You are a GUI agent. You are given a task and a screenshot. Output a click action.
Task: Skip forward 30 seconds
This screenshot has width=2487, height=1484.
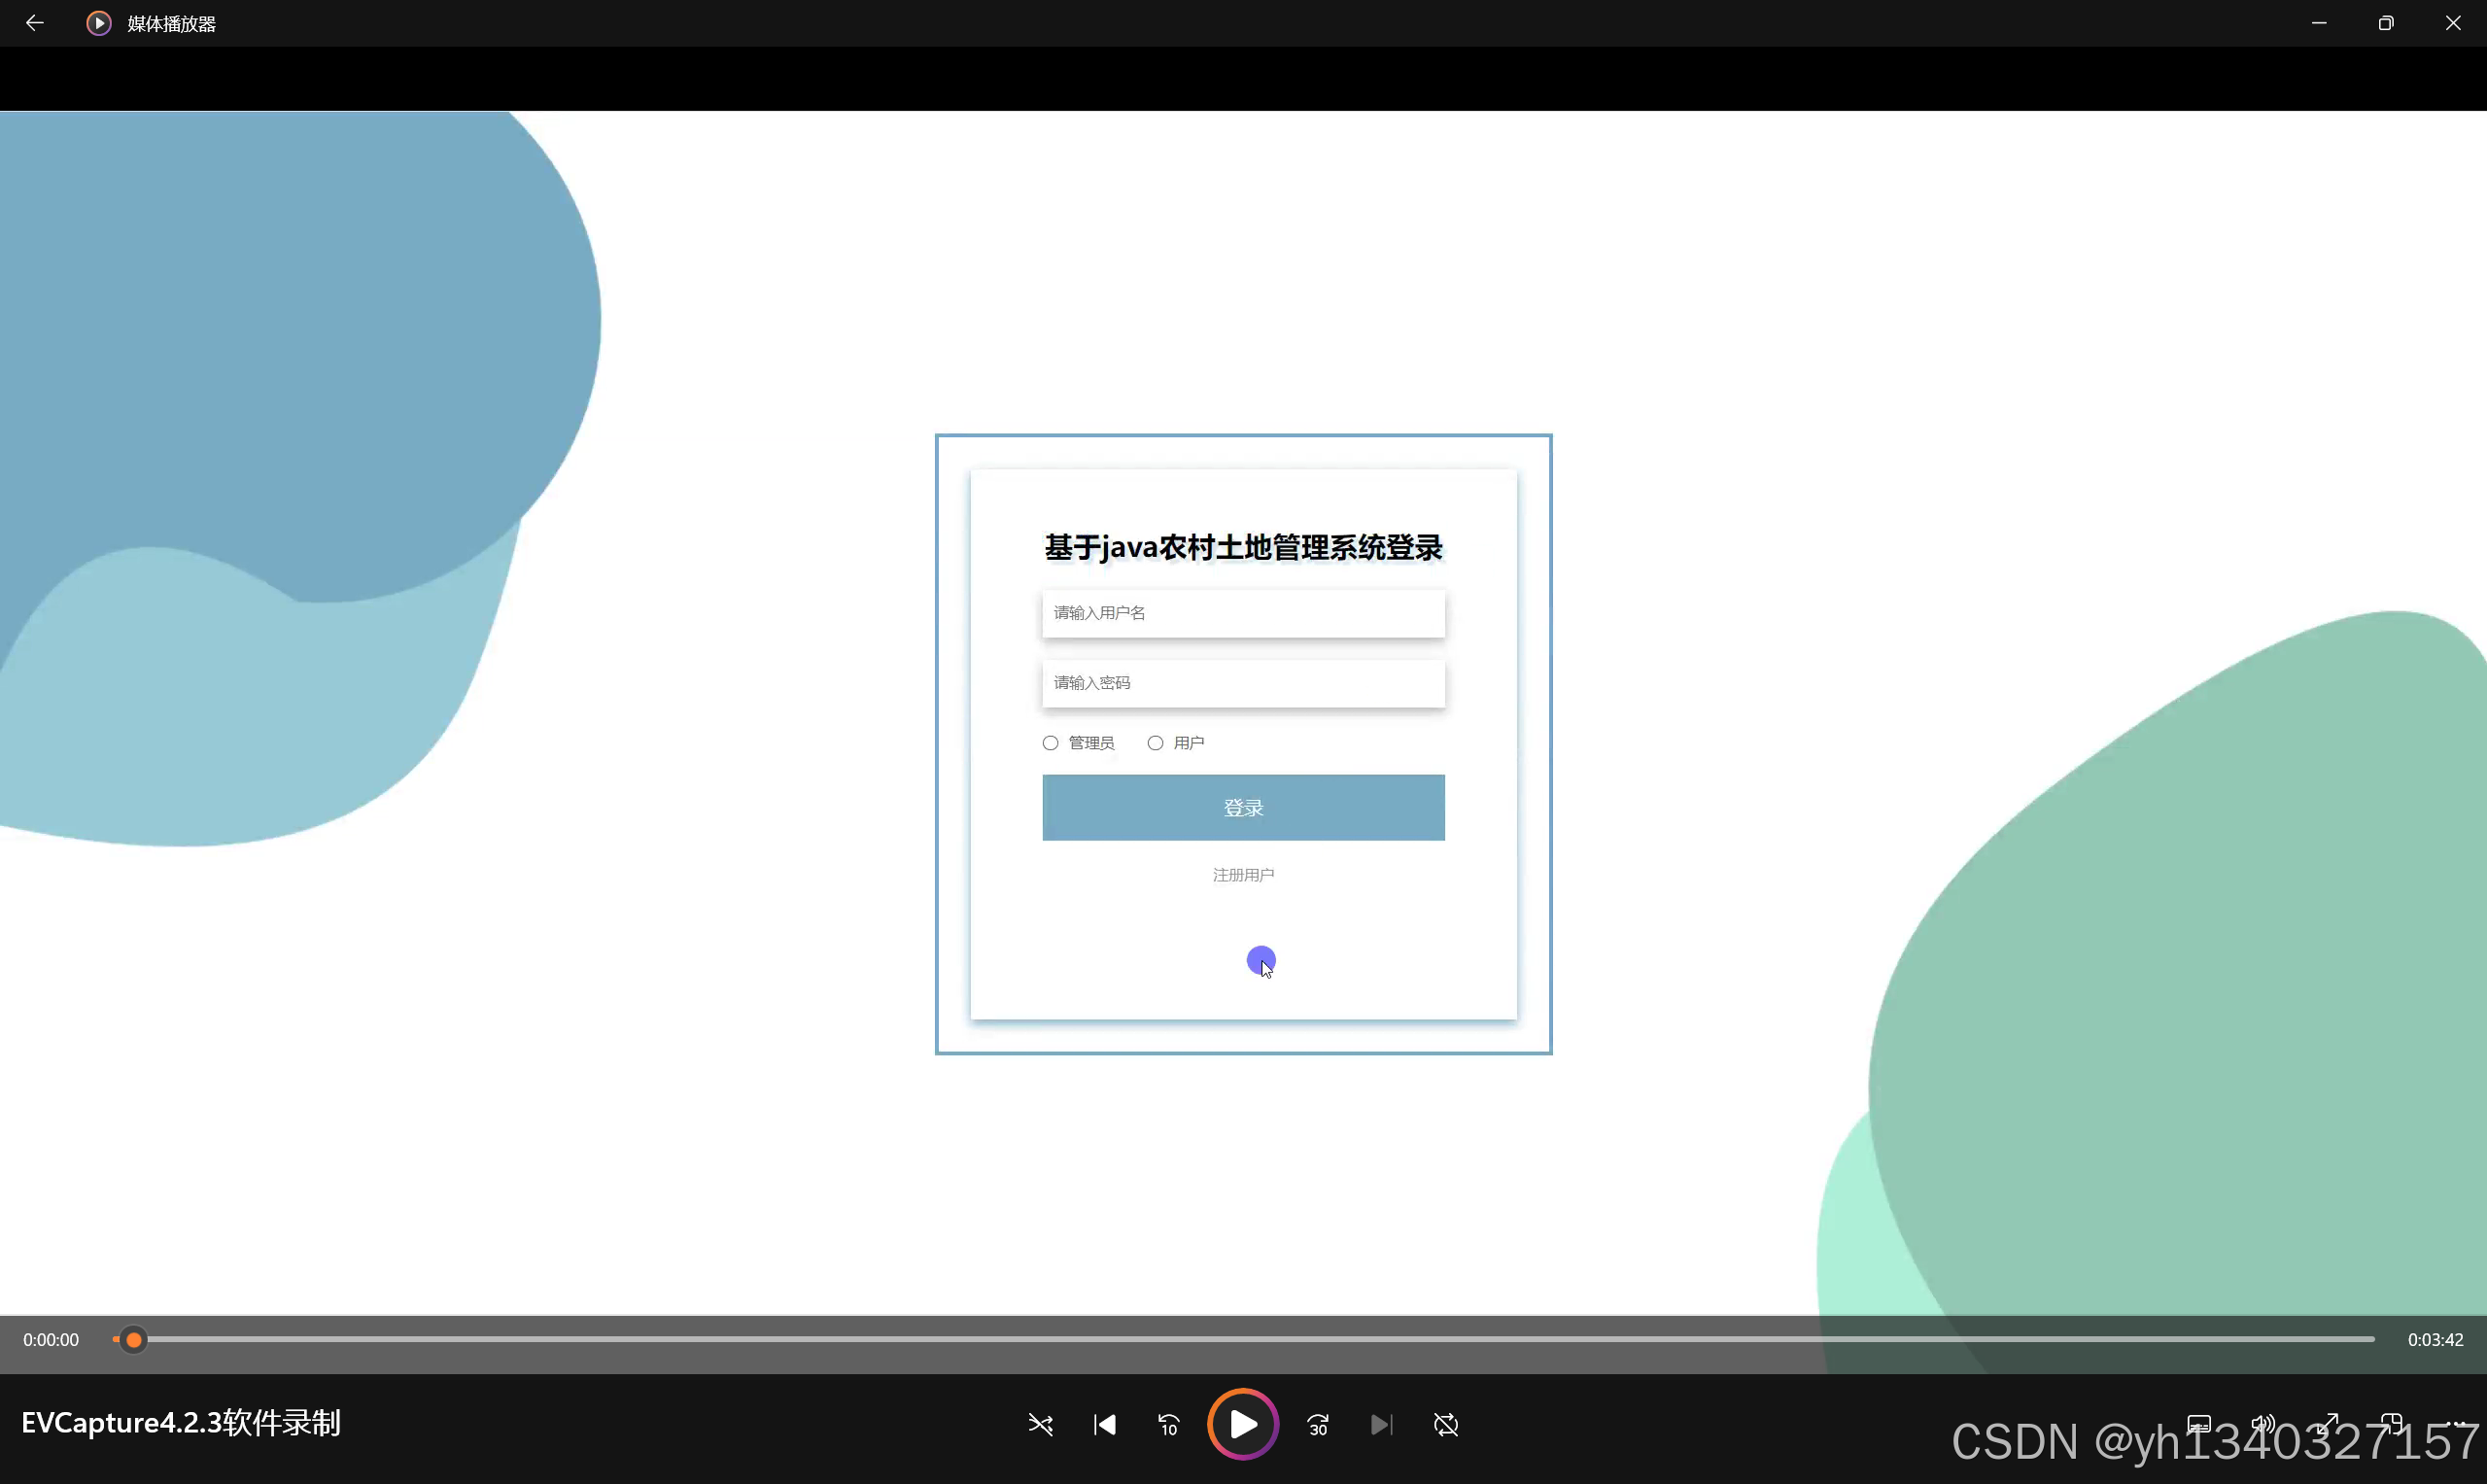click(1318, 1424)
